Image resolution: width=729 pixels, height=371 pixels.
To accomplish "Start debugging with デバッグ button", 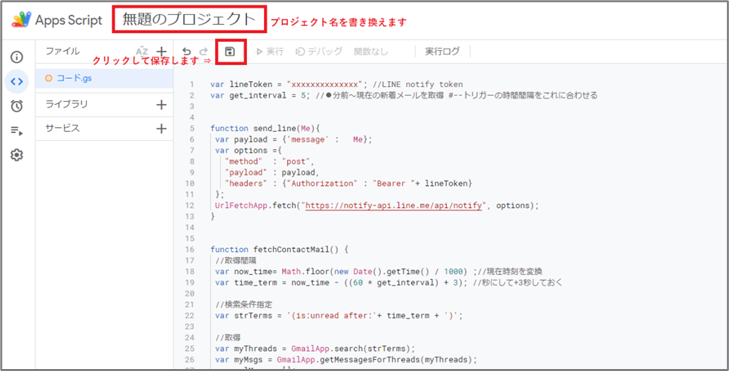I will click(319, 51).
